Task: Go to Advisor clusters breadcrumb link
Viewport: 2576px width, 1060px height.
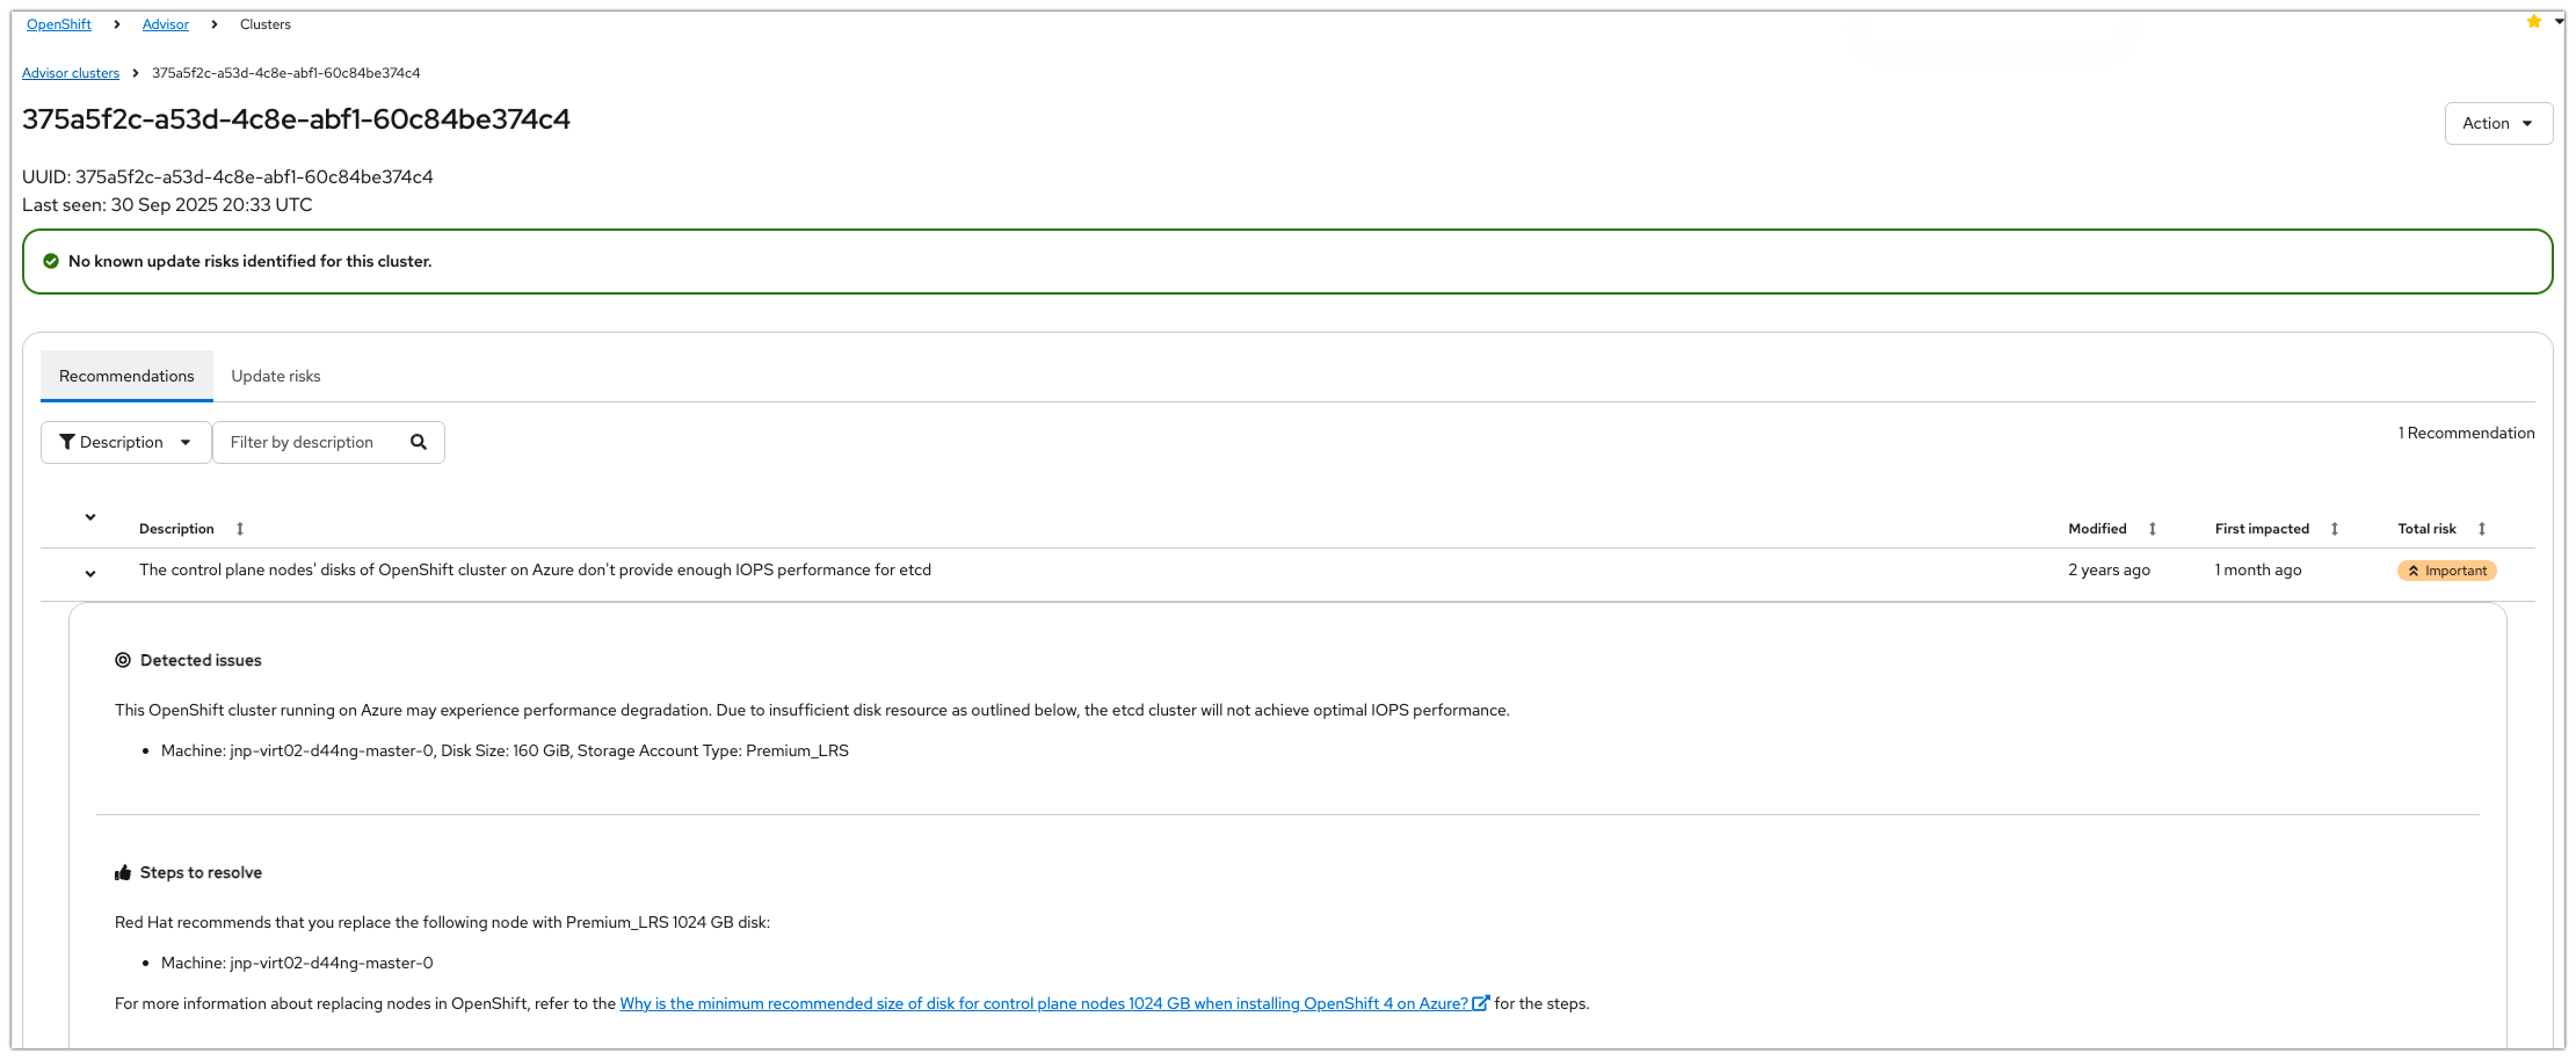Action: tap(70, 73)
